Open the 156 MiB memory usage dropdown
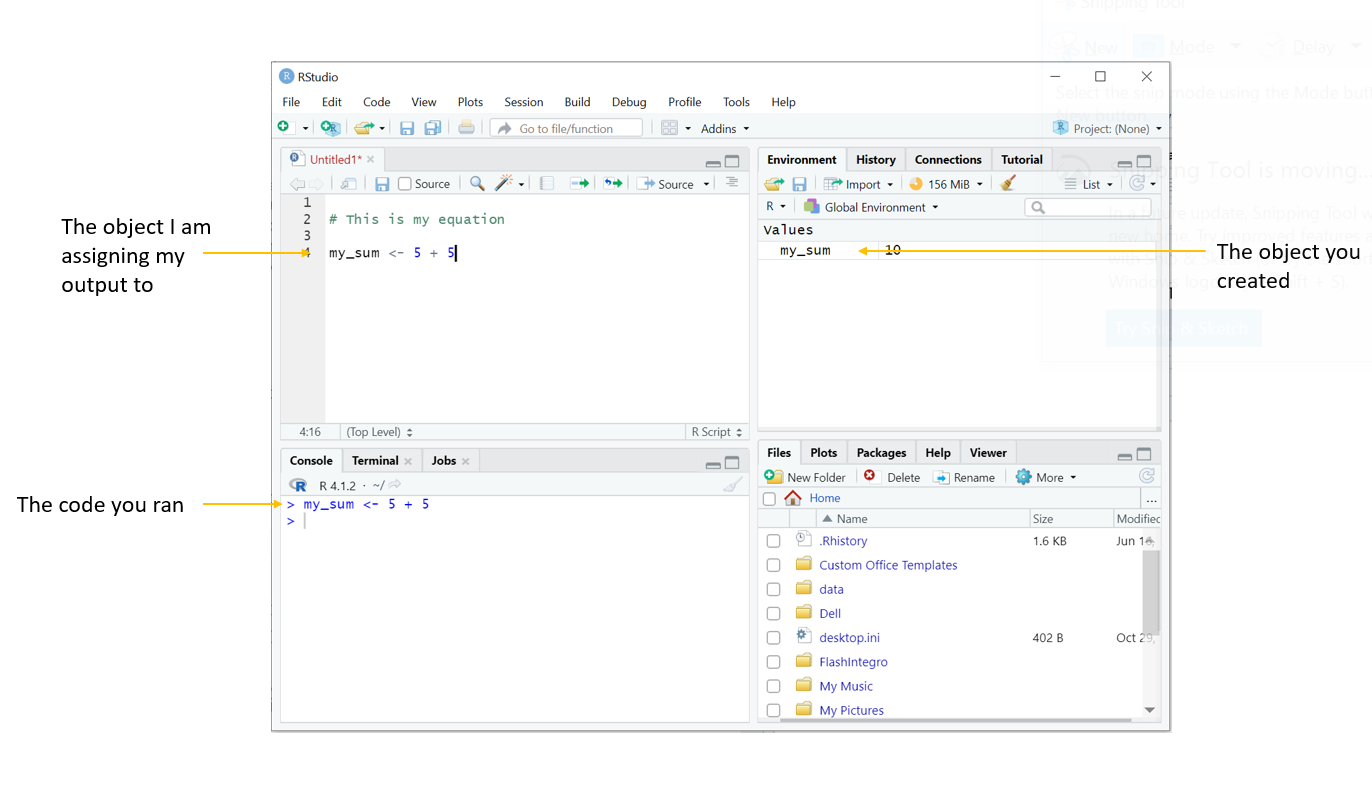The image size is (1372, 801). point(945,184)
